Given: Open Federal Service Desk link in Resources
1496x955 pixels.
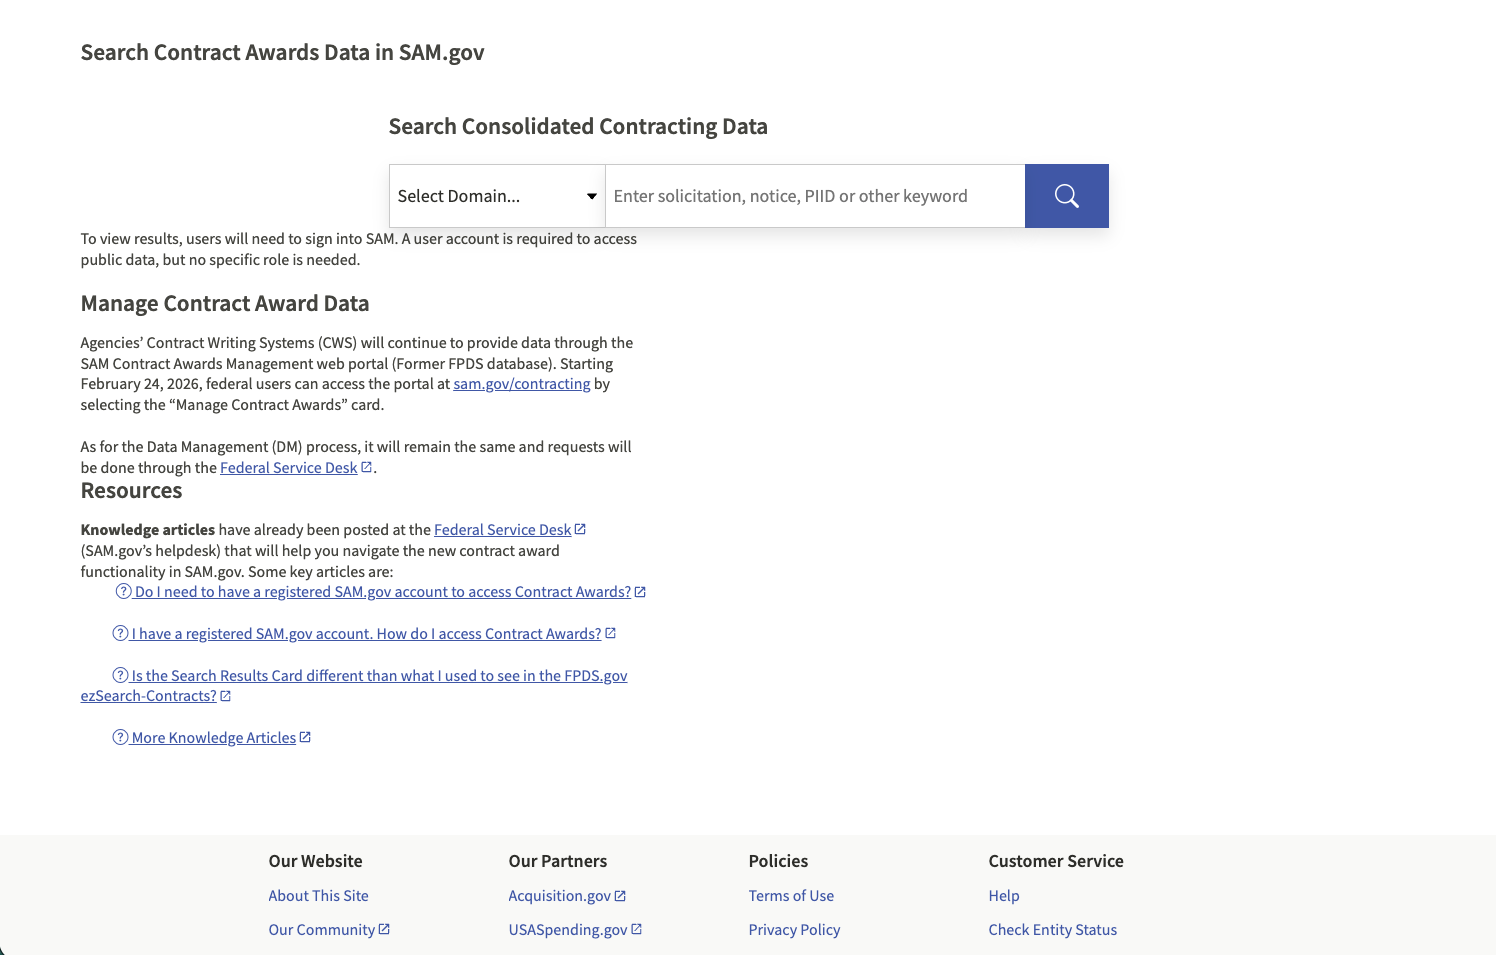Looking at the screenshot, I should 502,530.
